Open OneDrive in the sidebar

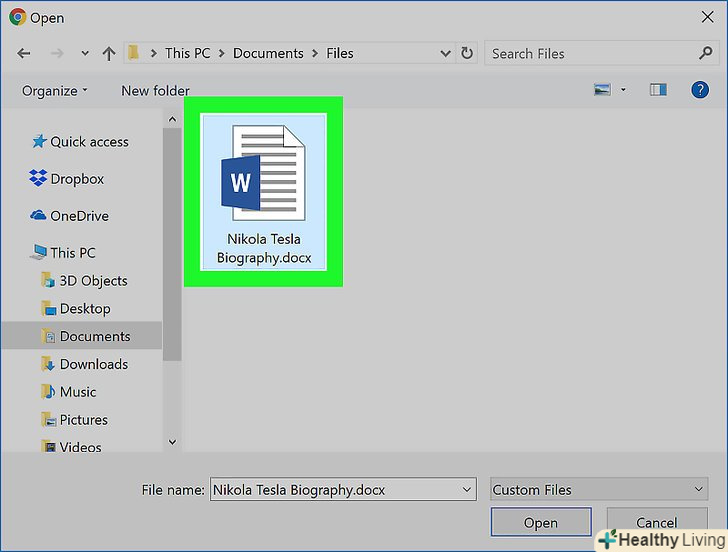pyautogui.click(x=79, y=216)
